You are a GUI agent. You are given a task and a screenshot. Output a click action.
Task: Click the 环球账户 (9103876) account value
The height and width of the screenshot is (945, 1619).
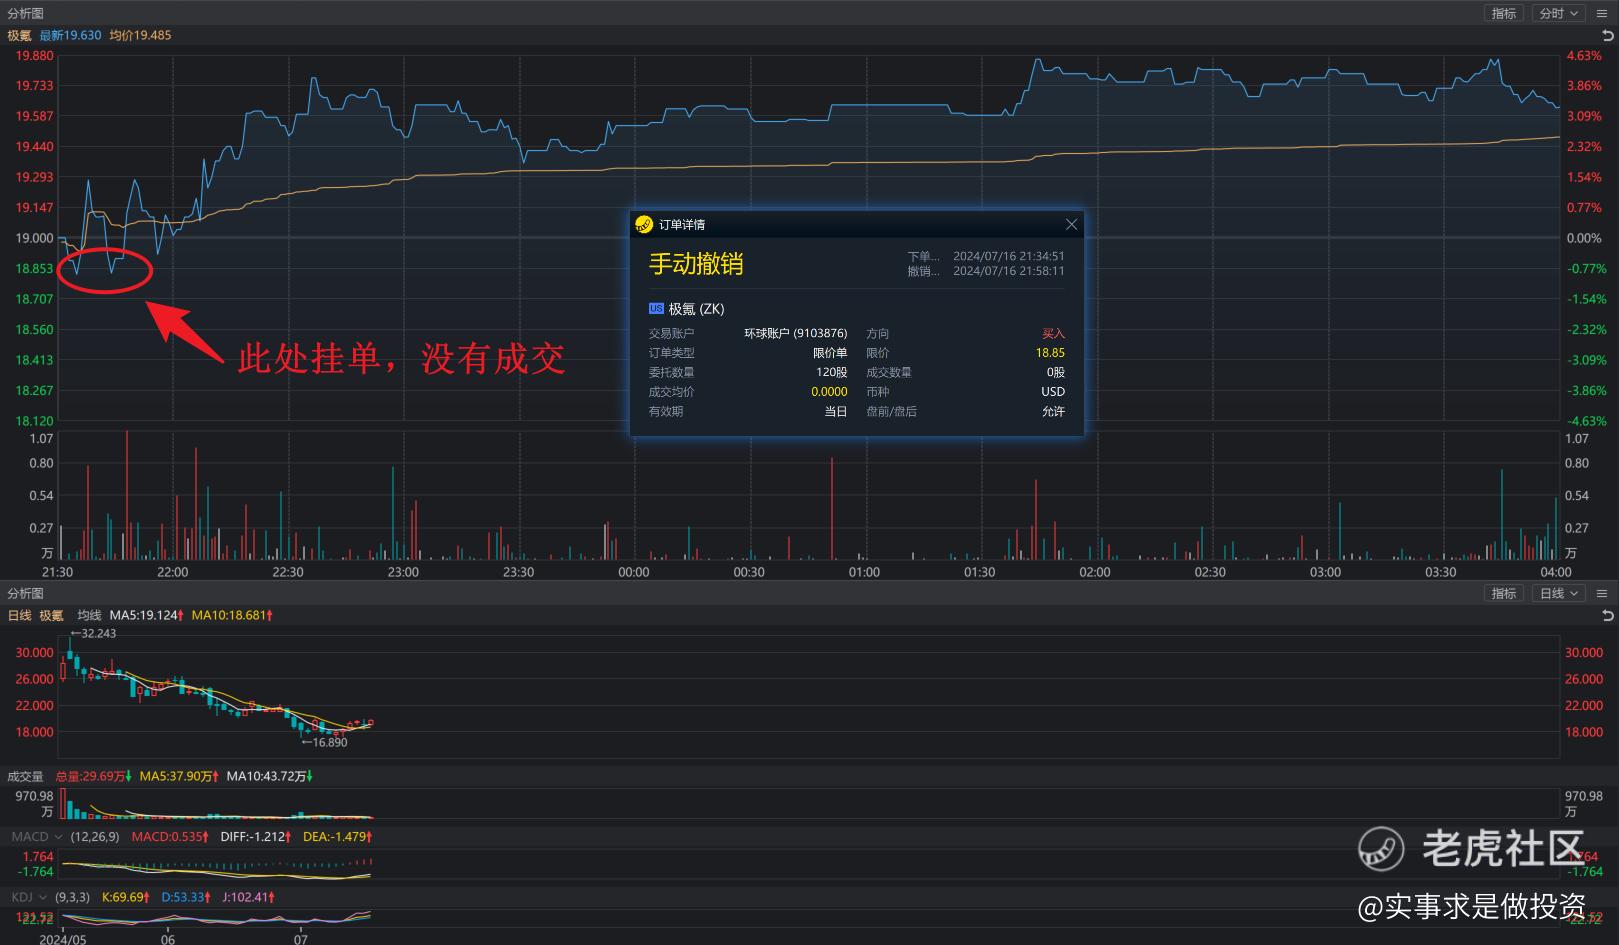tap(795, 333)
